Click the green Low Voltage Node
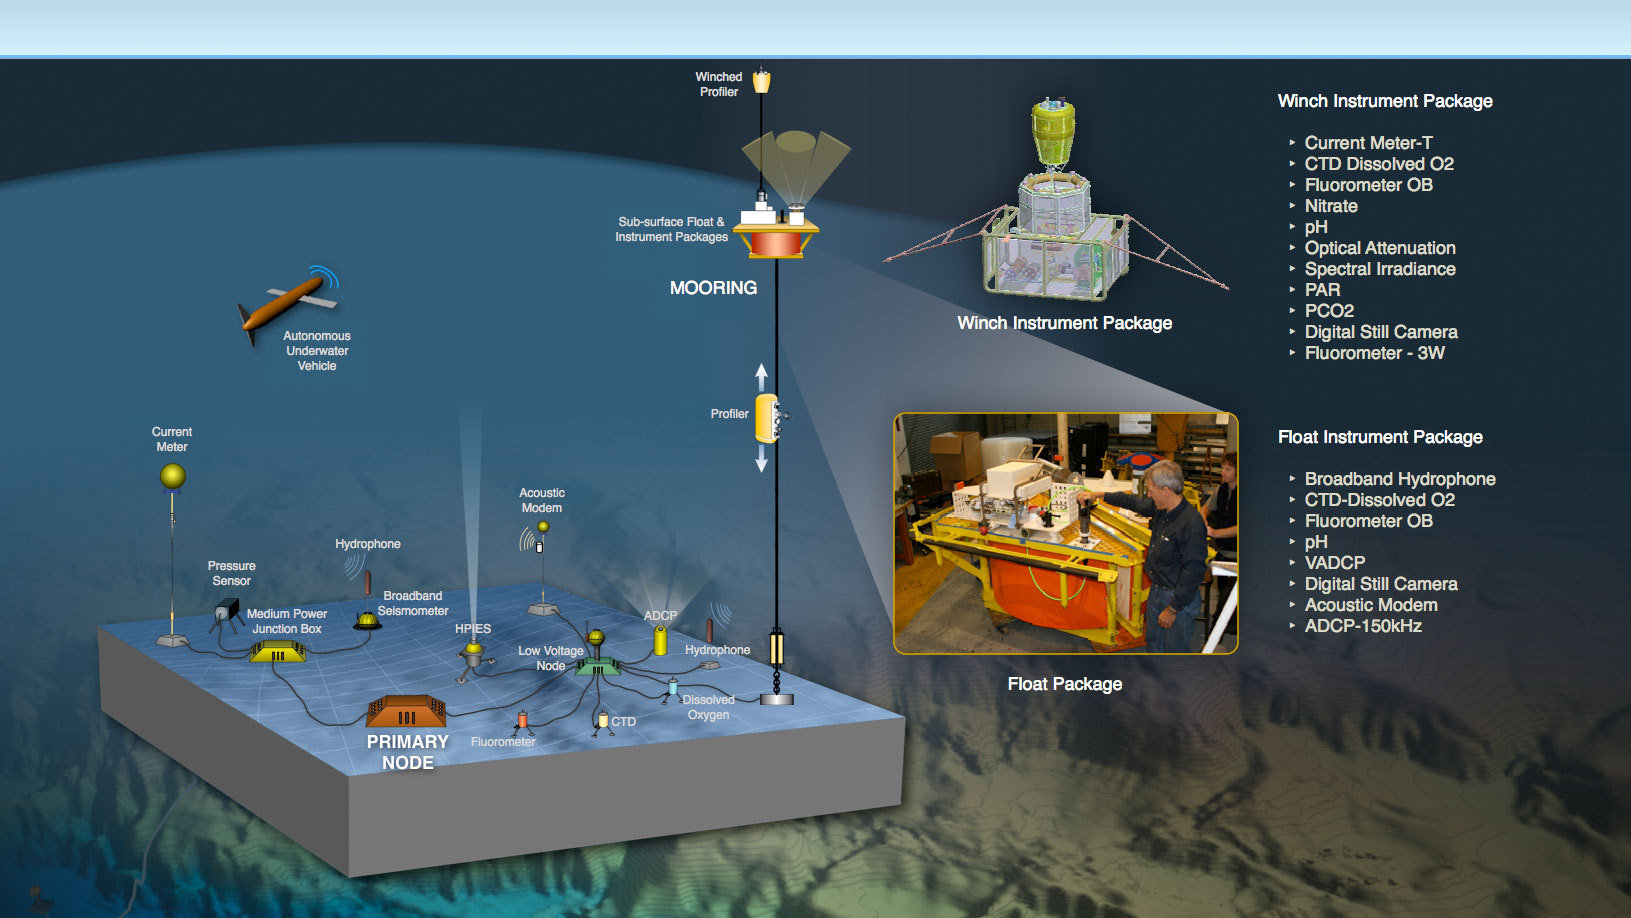Viewport: 1631px width, 918px height. [597, 665]
